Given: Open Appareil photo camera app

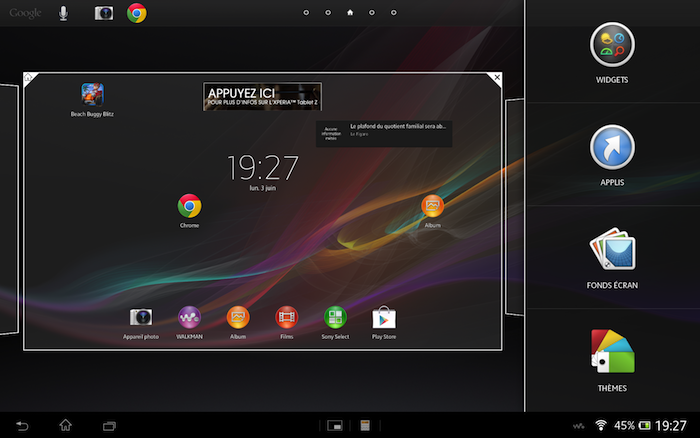Looking at the screenshot, I should click(x=141, y=318).
